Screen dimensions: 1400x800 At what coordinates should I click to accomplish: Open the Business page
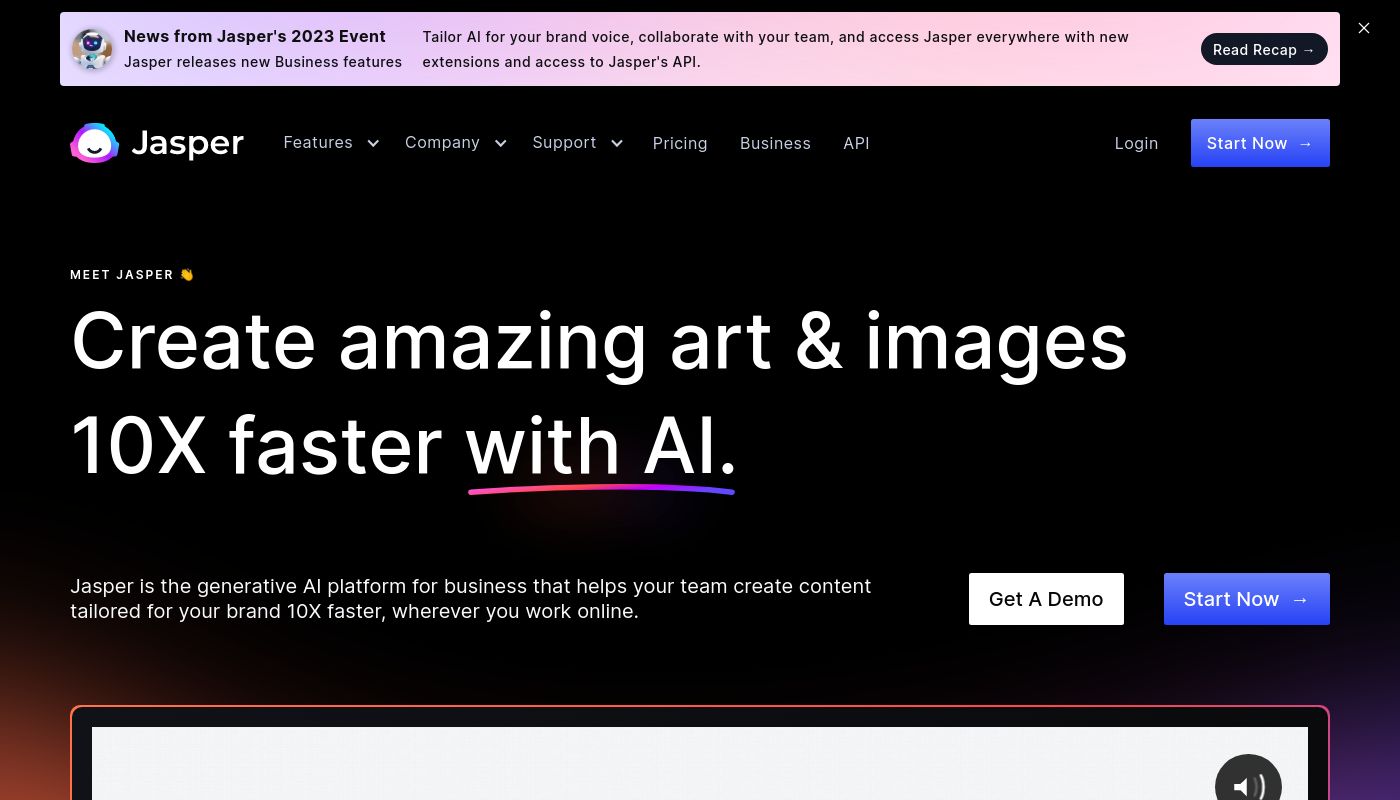point(775,143)
